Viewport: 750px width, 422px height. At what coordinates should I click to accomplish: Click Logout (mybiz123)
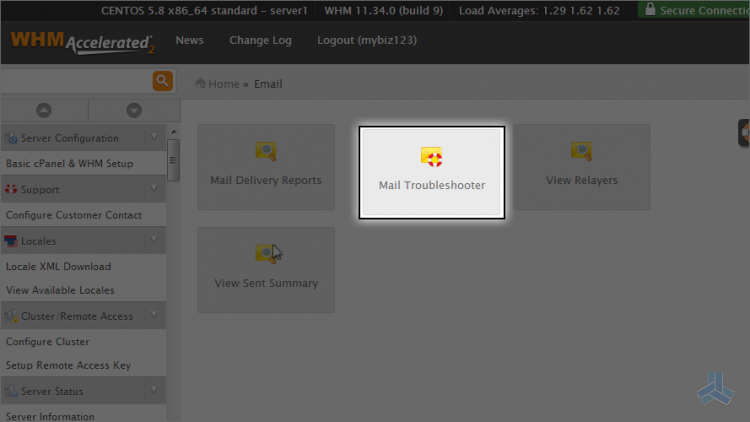(x=367, y=41)
